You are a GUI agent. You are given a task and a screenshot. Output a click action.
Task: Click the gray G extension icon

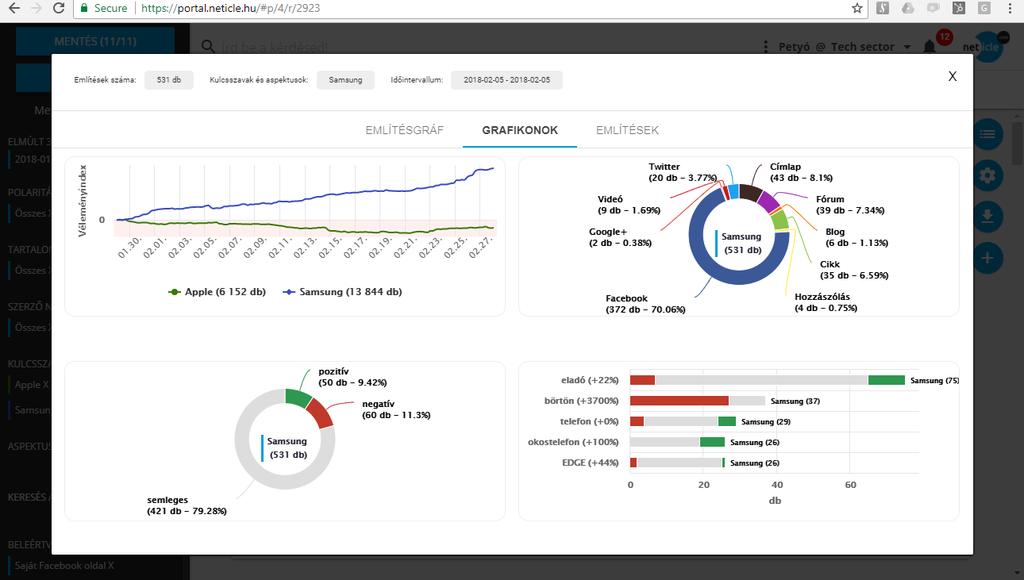[x=984, y=8]
